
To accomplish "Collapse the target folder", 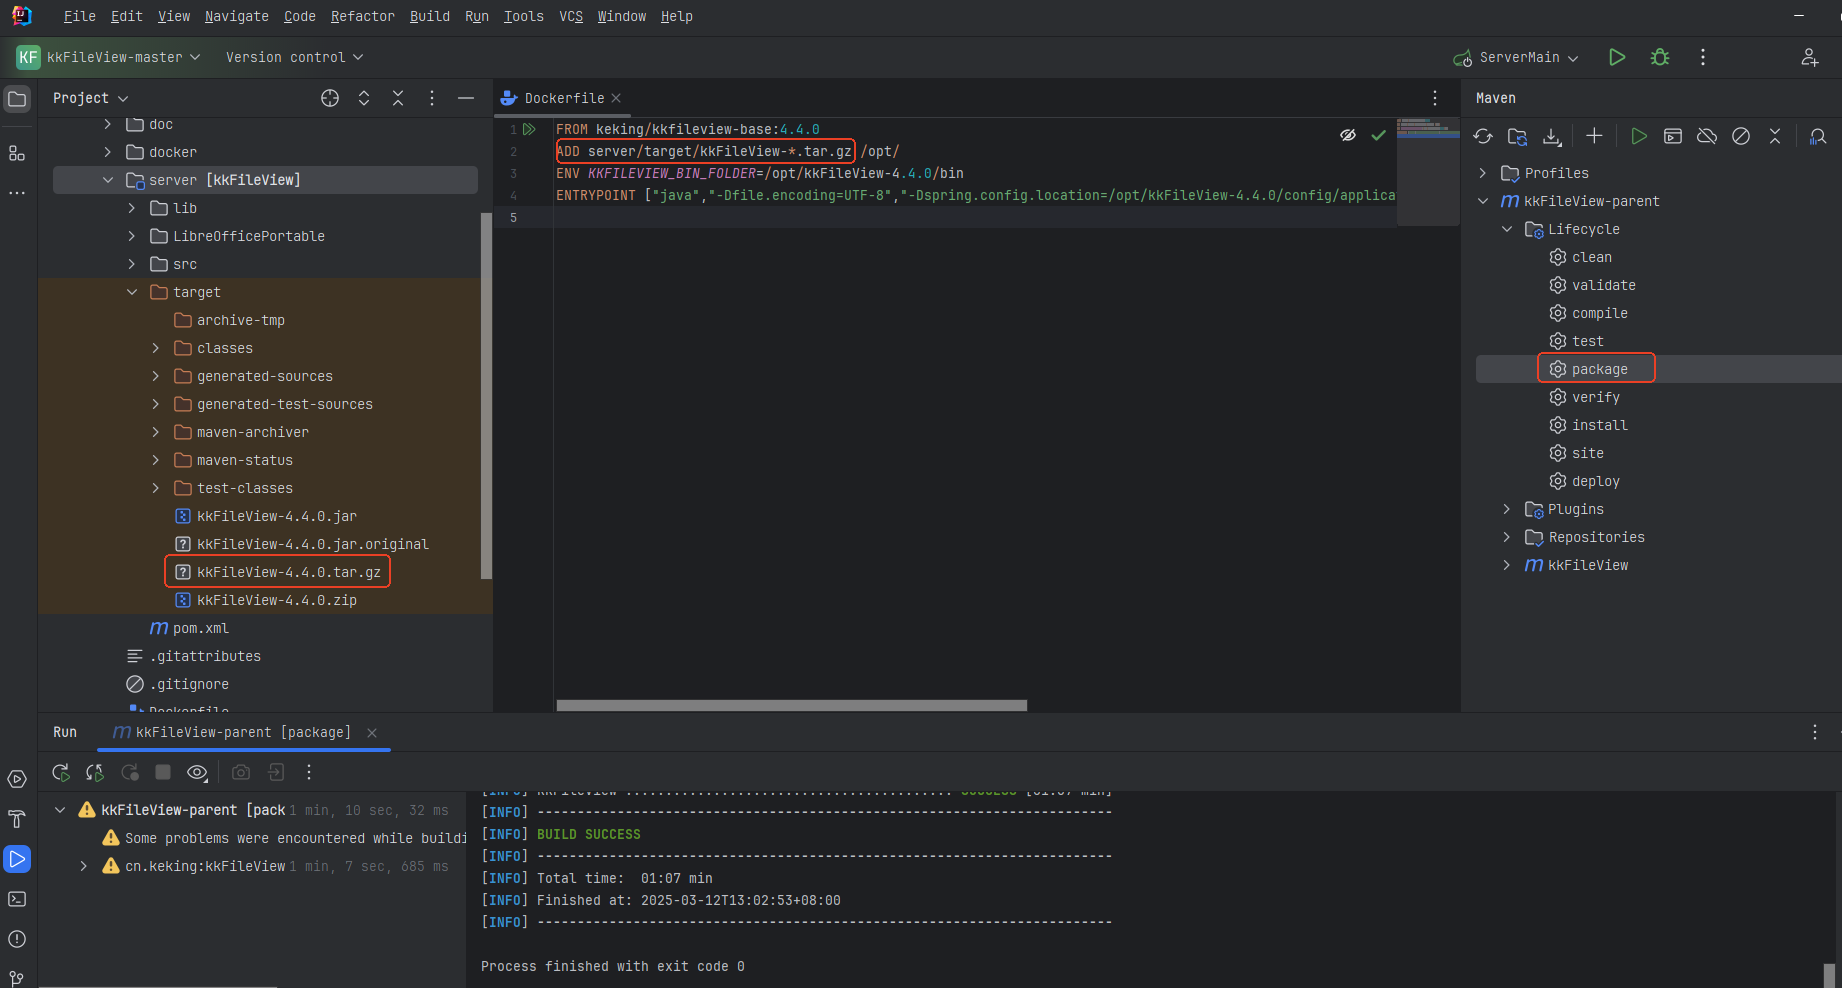I will [x=132, y=292].
